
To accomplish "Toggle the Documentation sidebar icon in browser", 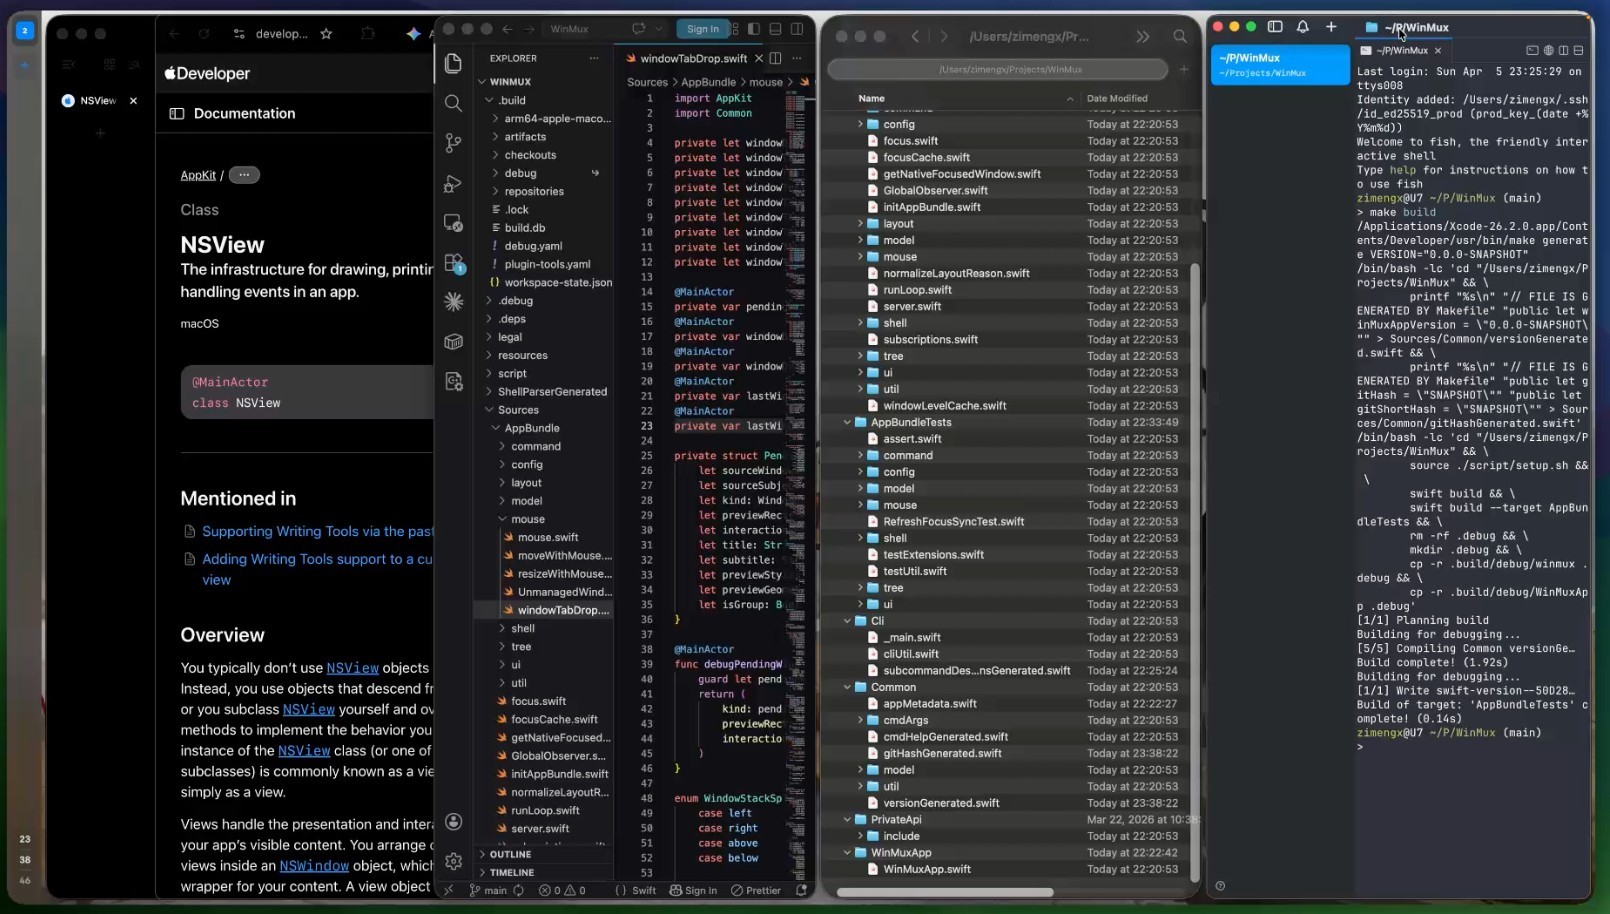I will tap(177, 113).
